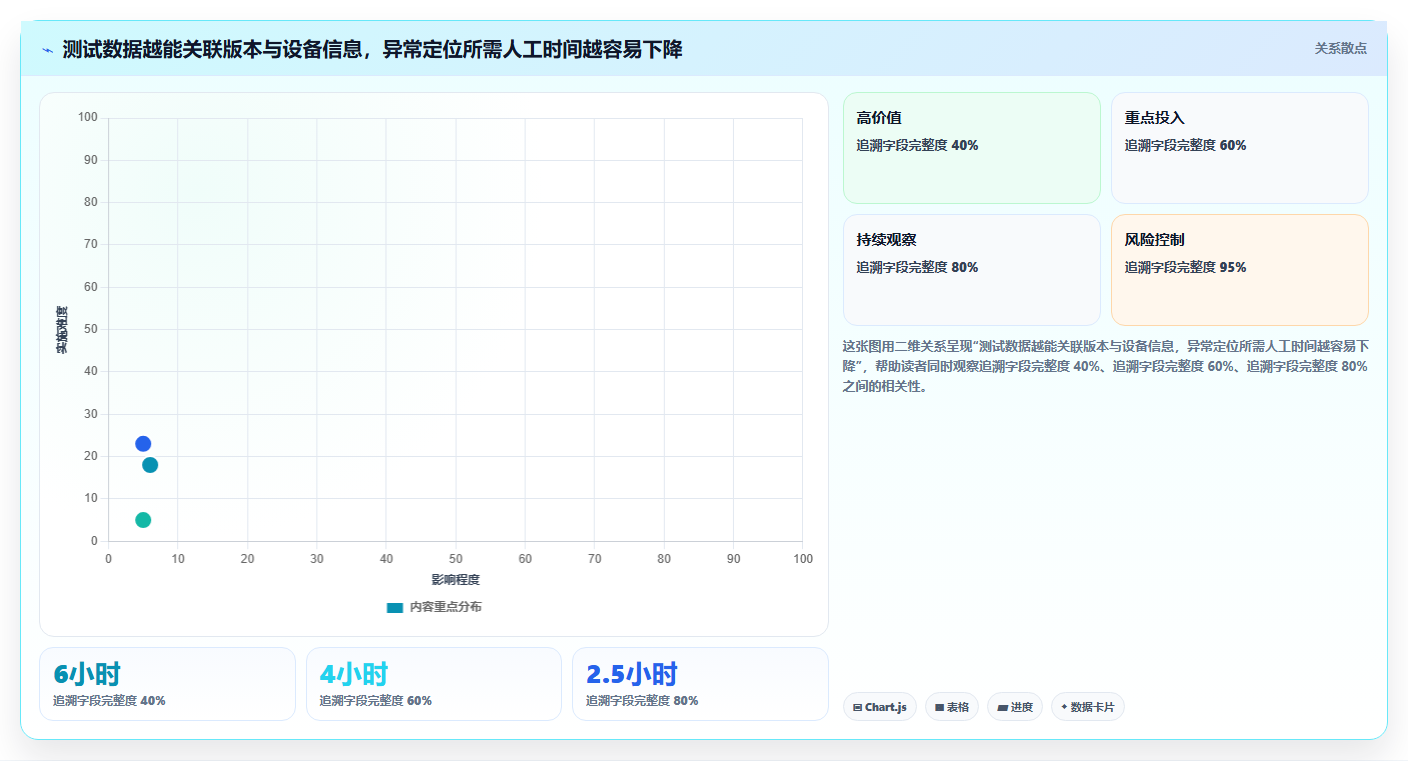This screenshot has width=1408, height=761.
Task: Open the 风险控制 quadrant card
Action: point(1240,270)
